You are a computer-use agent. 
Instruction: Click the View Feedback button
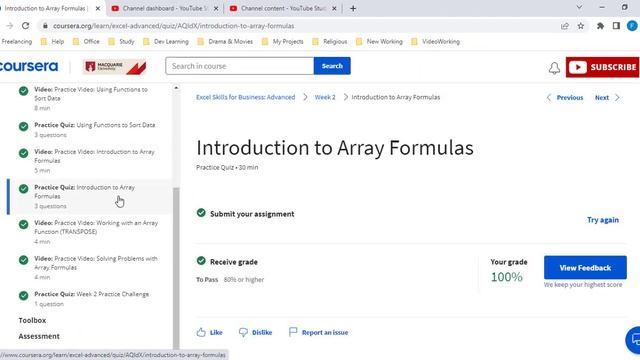pyautogui.click(x=585, y=268)
